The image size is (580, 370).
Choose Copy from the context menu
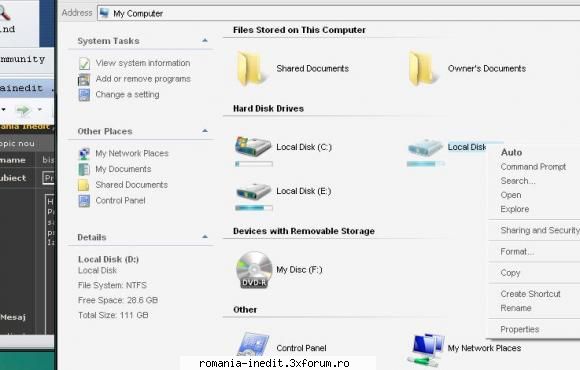(510, 273)
